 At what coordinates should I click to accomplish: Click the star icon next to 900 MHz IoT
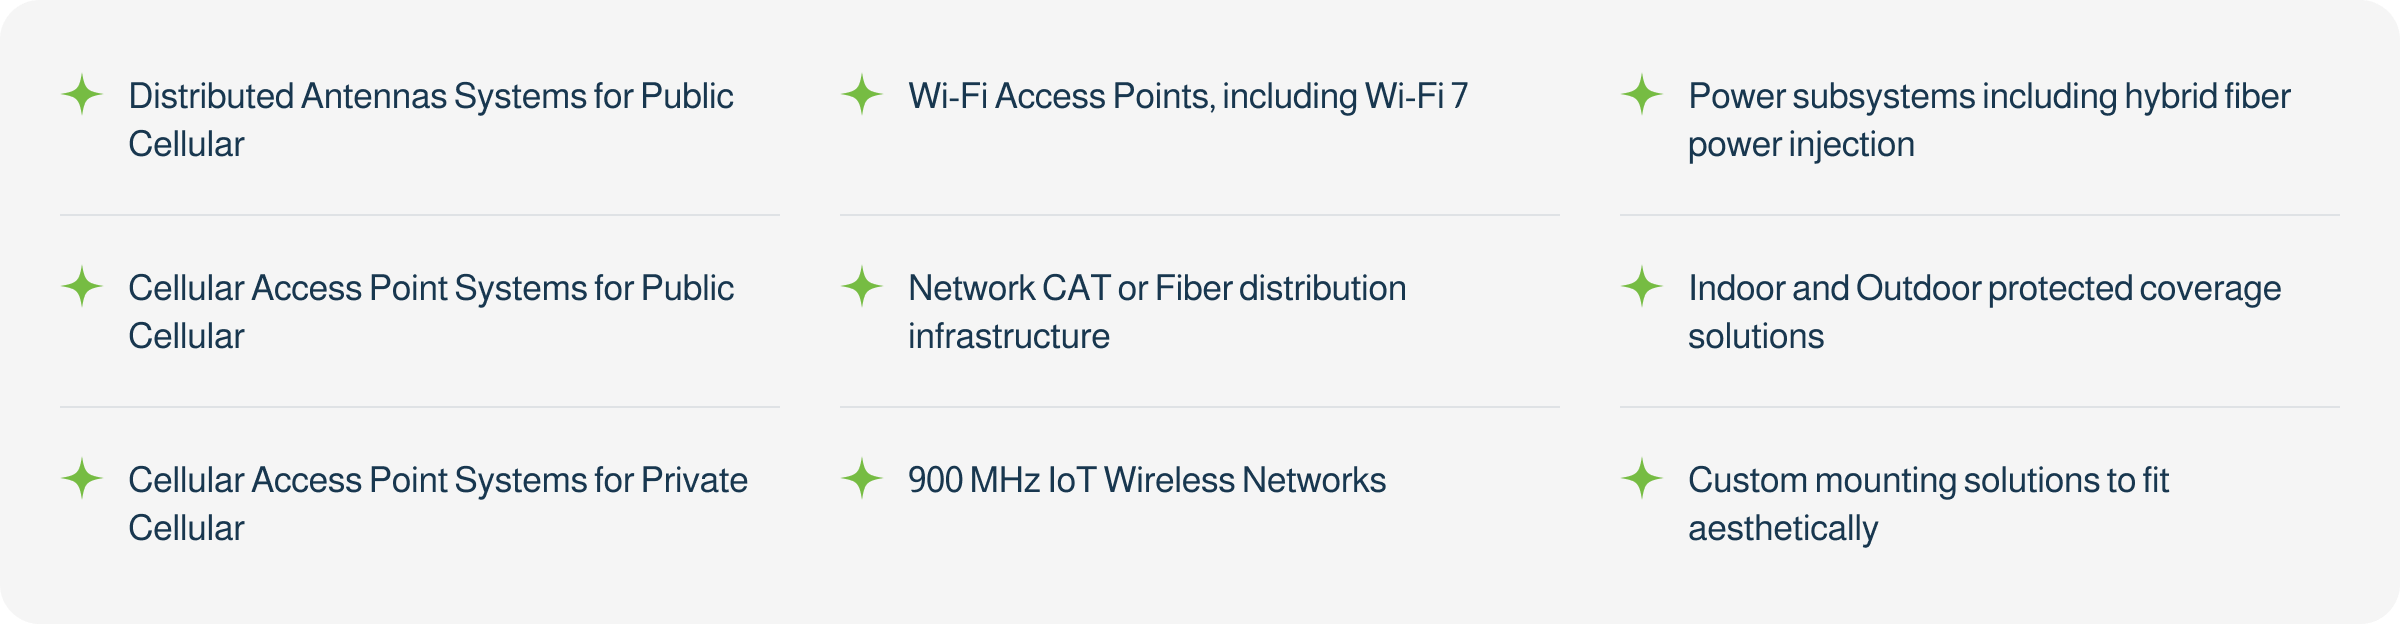click(862, 479)
